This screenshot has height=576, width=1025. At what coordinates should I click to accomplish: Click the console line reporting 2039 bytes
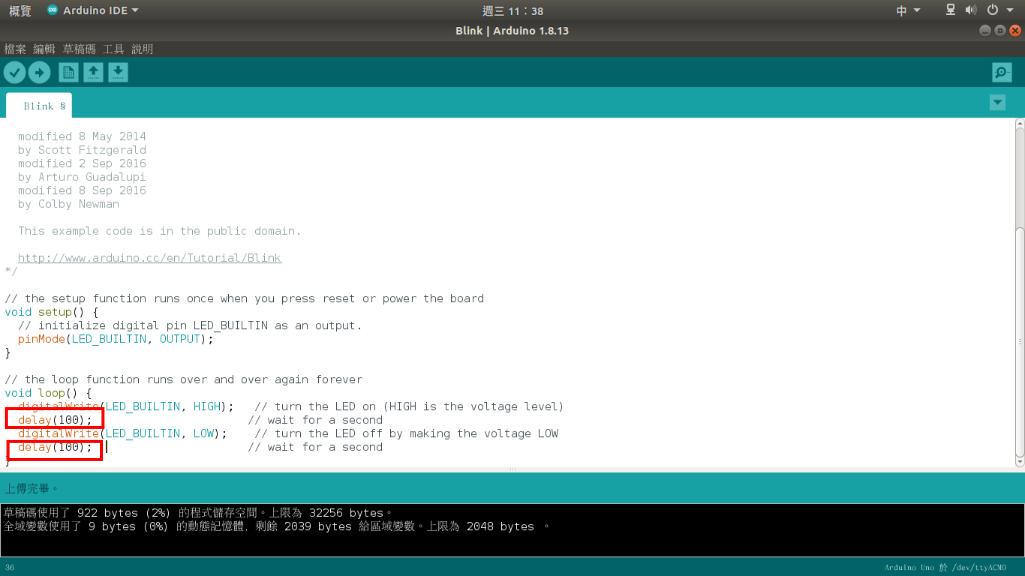277,526
